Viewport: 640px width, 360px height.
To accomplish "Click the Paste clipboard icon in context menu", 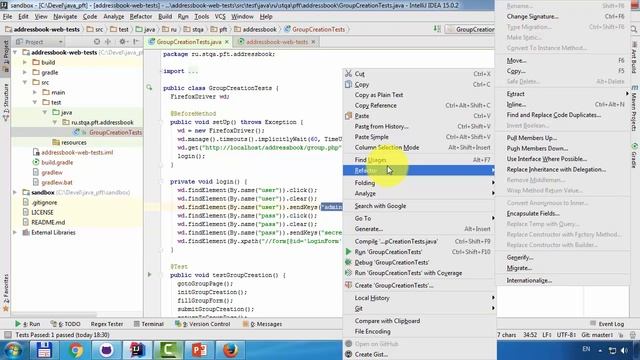I will (348, 116).
